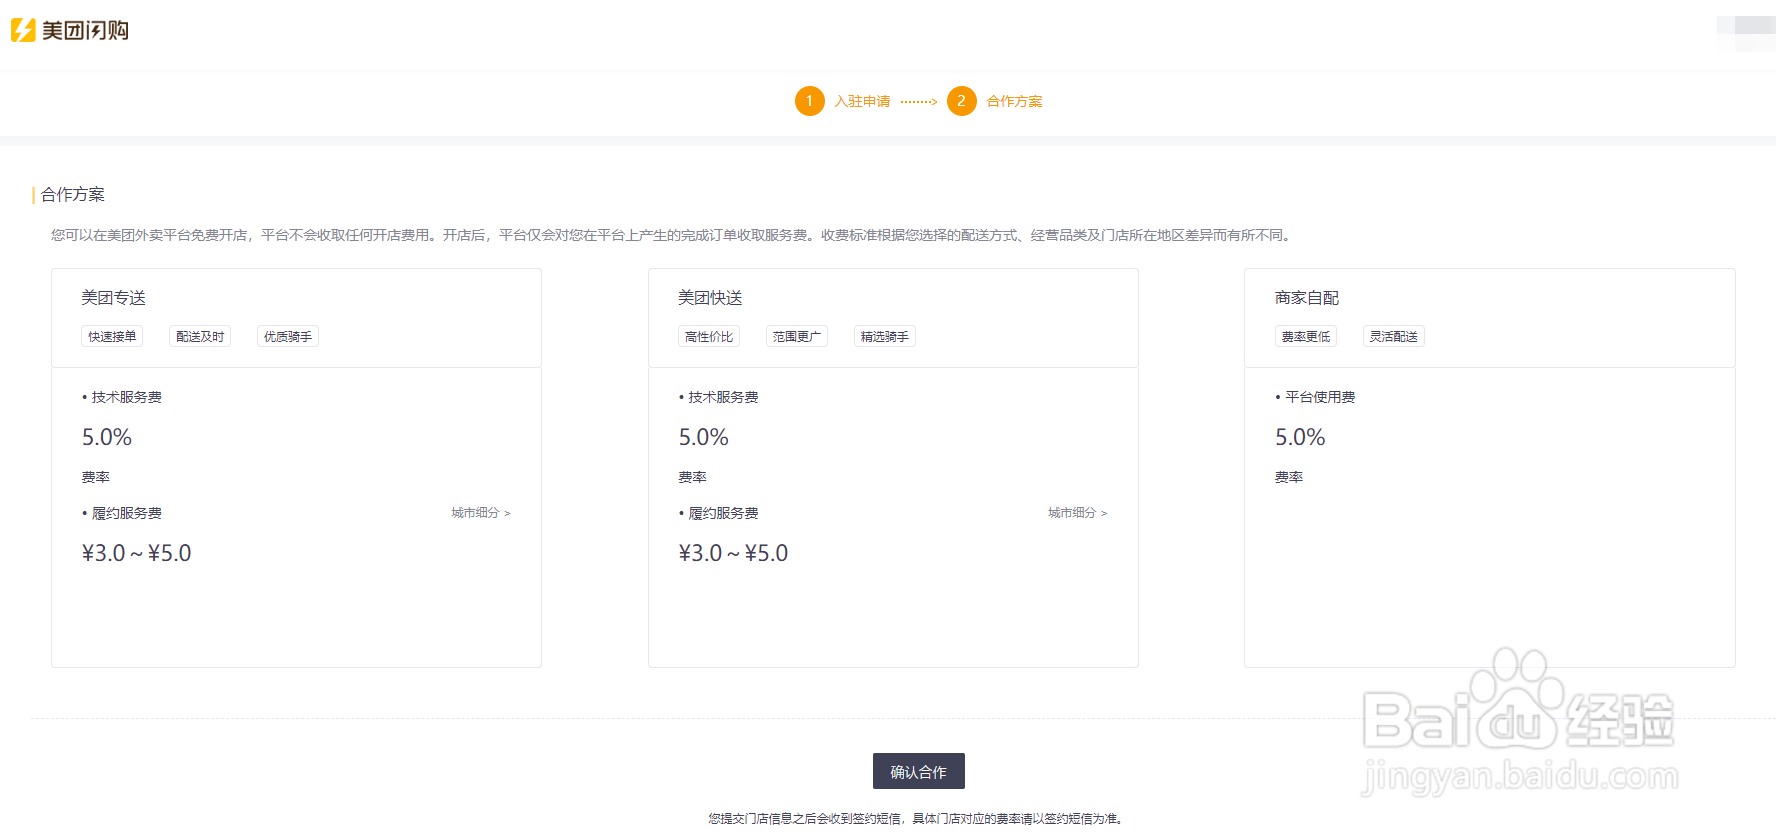The width and height of the screenshot is (1776, 837).
Task: Click the 高性价比 tag
Action: 709,337
